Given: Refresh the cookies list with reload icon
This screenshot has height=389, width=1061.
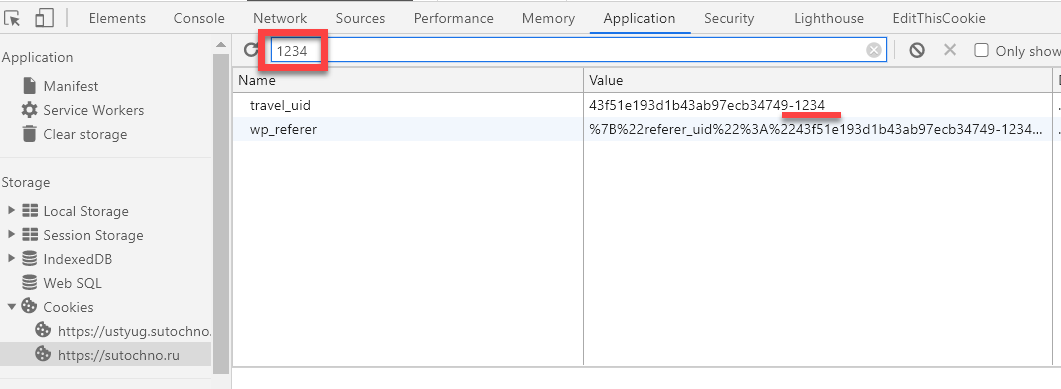Looking at the screenshot, I should click(x=251, y=50).
